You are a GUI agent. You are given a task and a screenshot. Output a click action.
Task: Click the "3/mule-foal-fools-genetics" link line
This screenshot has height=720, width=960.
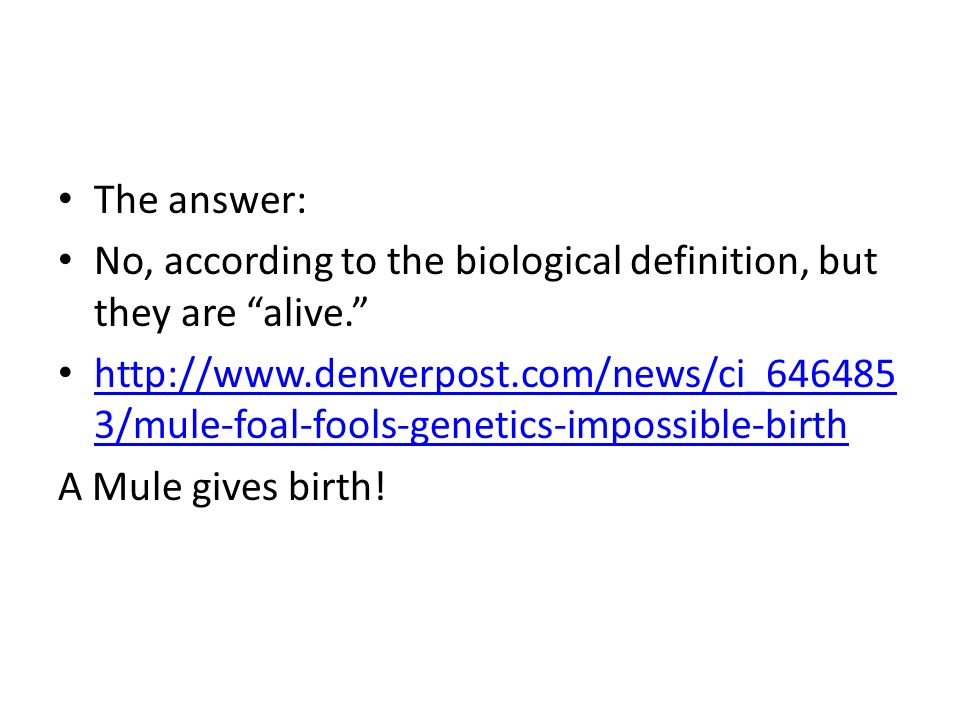point(471,425)
